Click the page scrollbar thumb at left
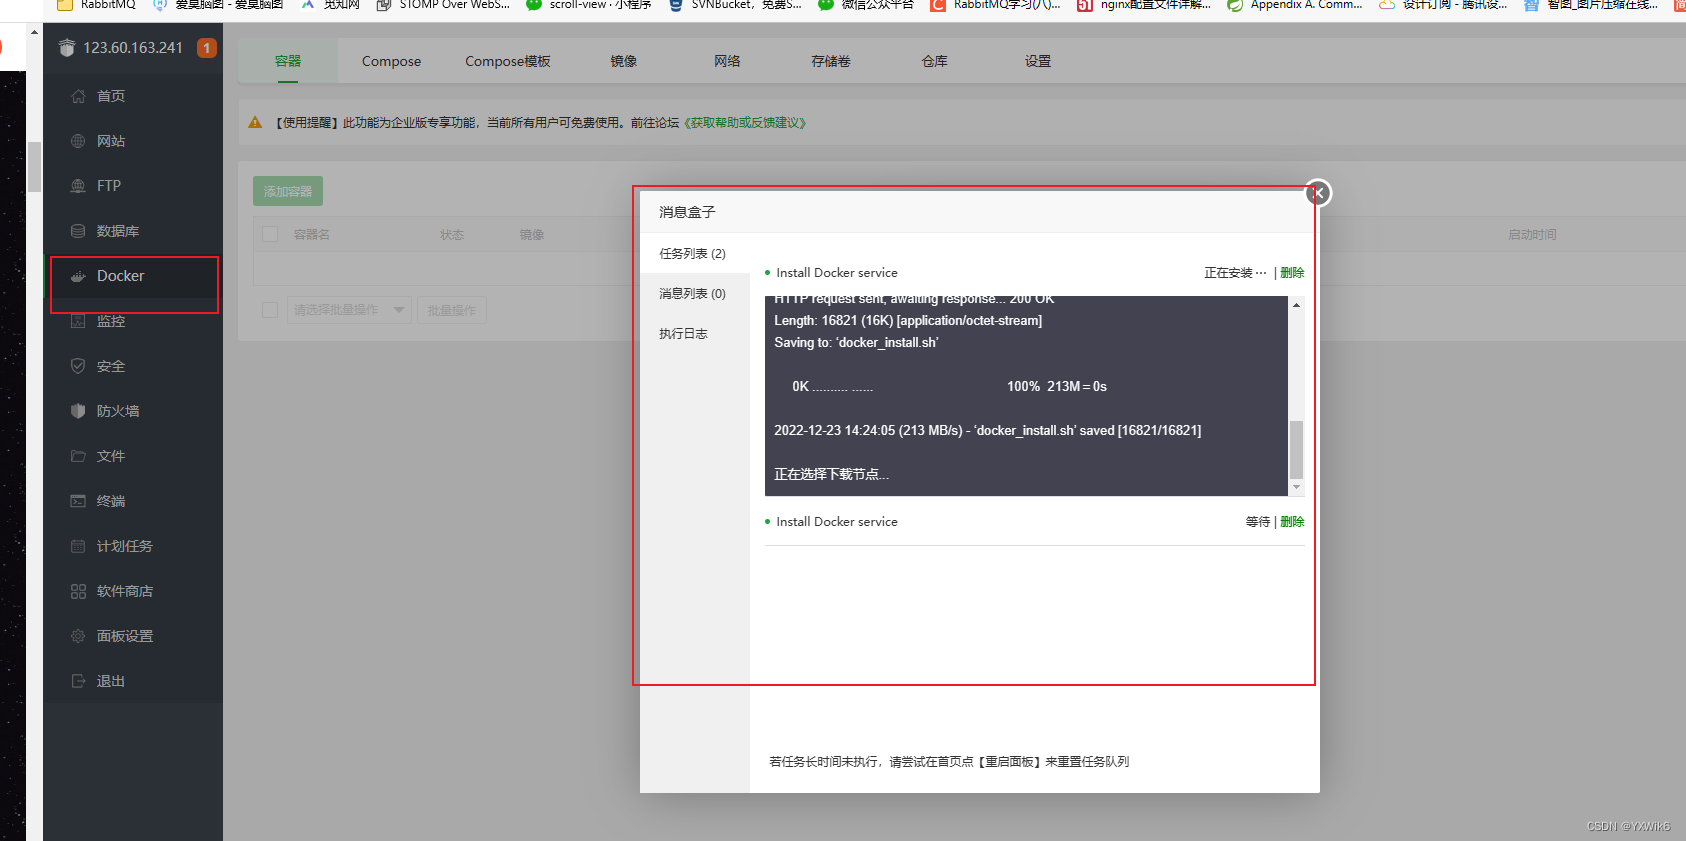1686x841 pixels. (x=34, y=166)
